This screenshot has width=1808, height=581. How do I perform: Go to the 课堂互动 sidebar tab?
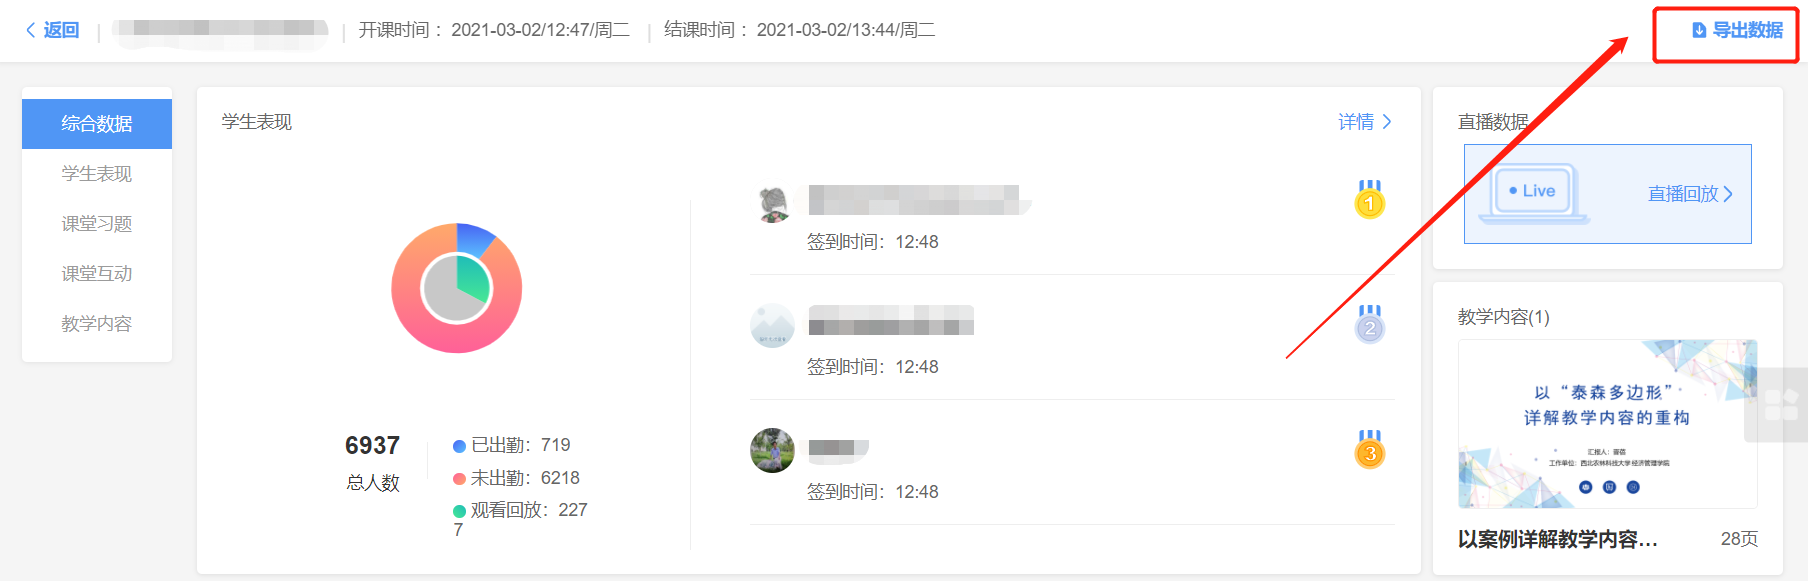(x=97, y=274)
